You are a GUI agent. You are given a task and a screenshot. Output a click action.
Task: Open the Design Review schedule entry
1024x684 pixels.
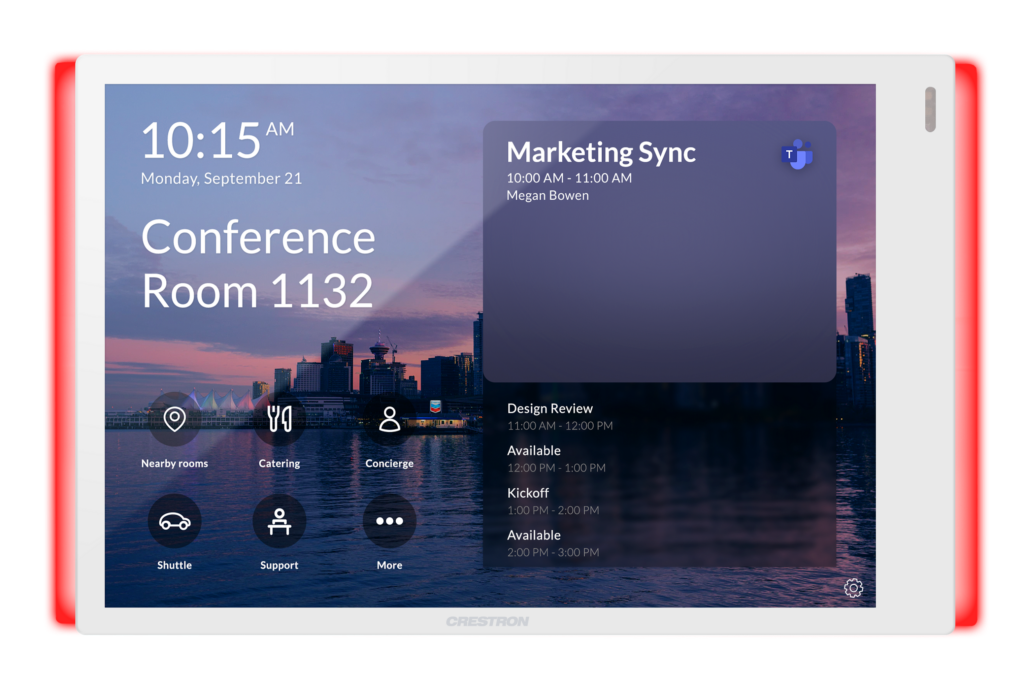click(x=549, y=408)
